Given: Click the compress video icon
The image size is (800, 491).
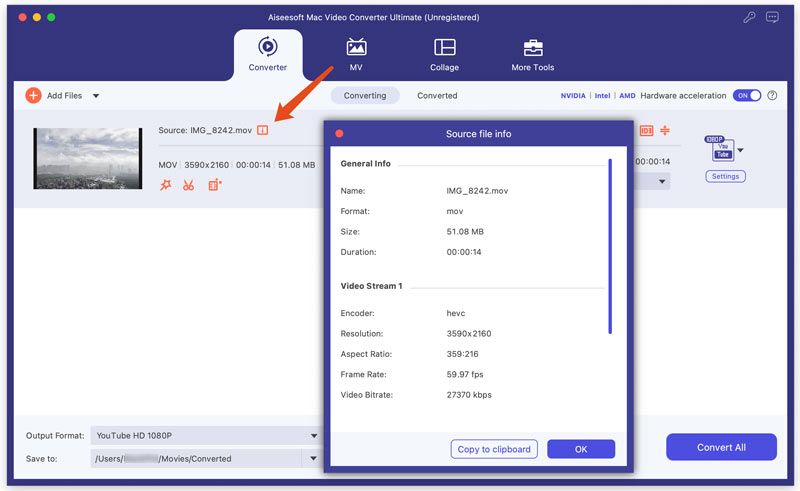Looking at the screenshot, I should [x=665, y=131].
